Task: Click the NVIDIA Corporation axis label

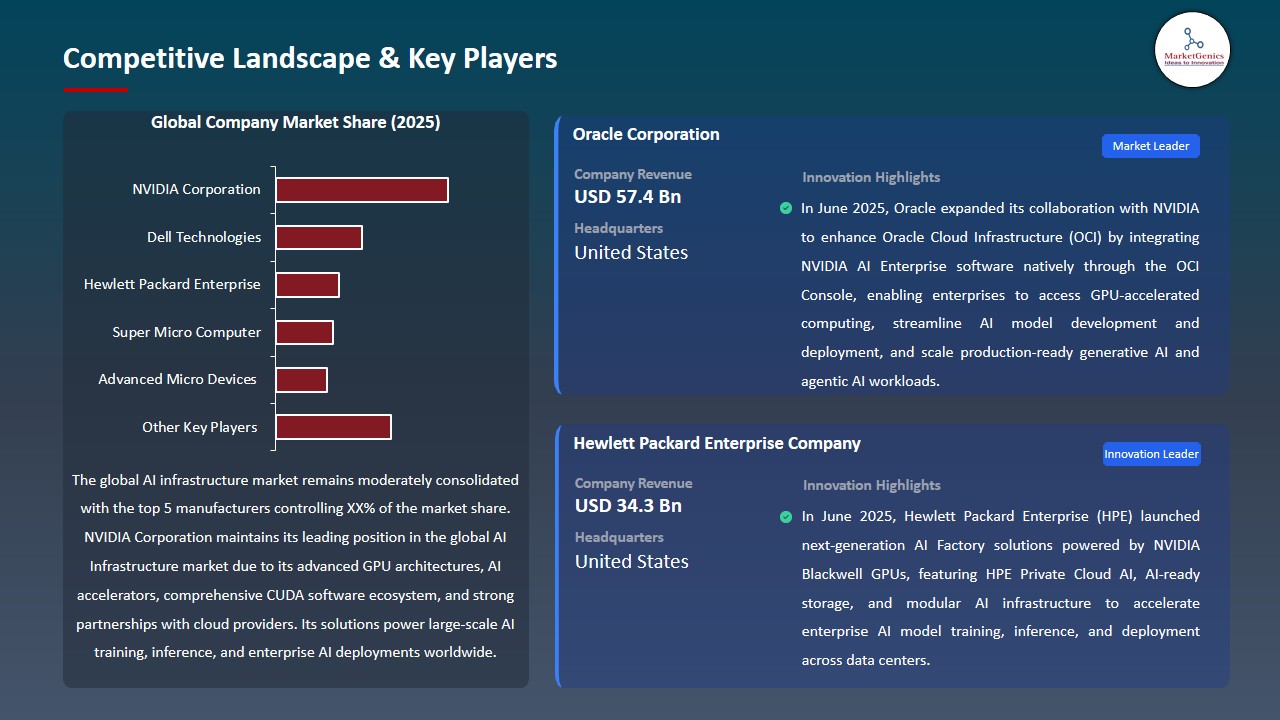Action: [196, 189]
